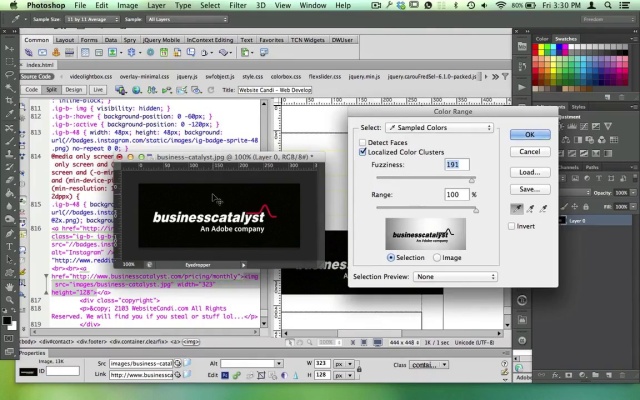Select the Rectangular Marquee tool
Screen dimensions: 640x400
tap(9, 62)
